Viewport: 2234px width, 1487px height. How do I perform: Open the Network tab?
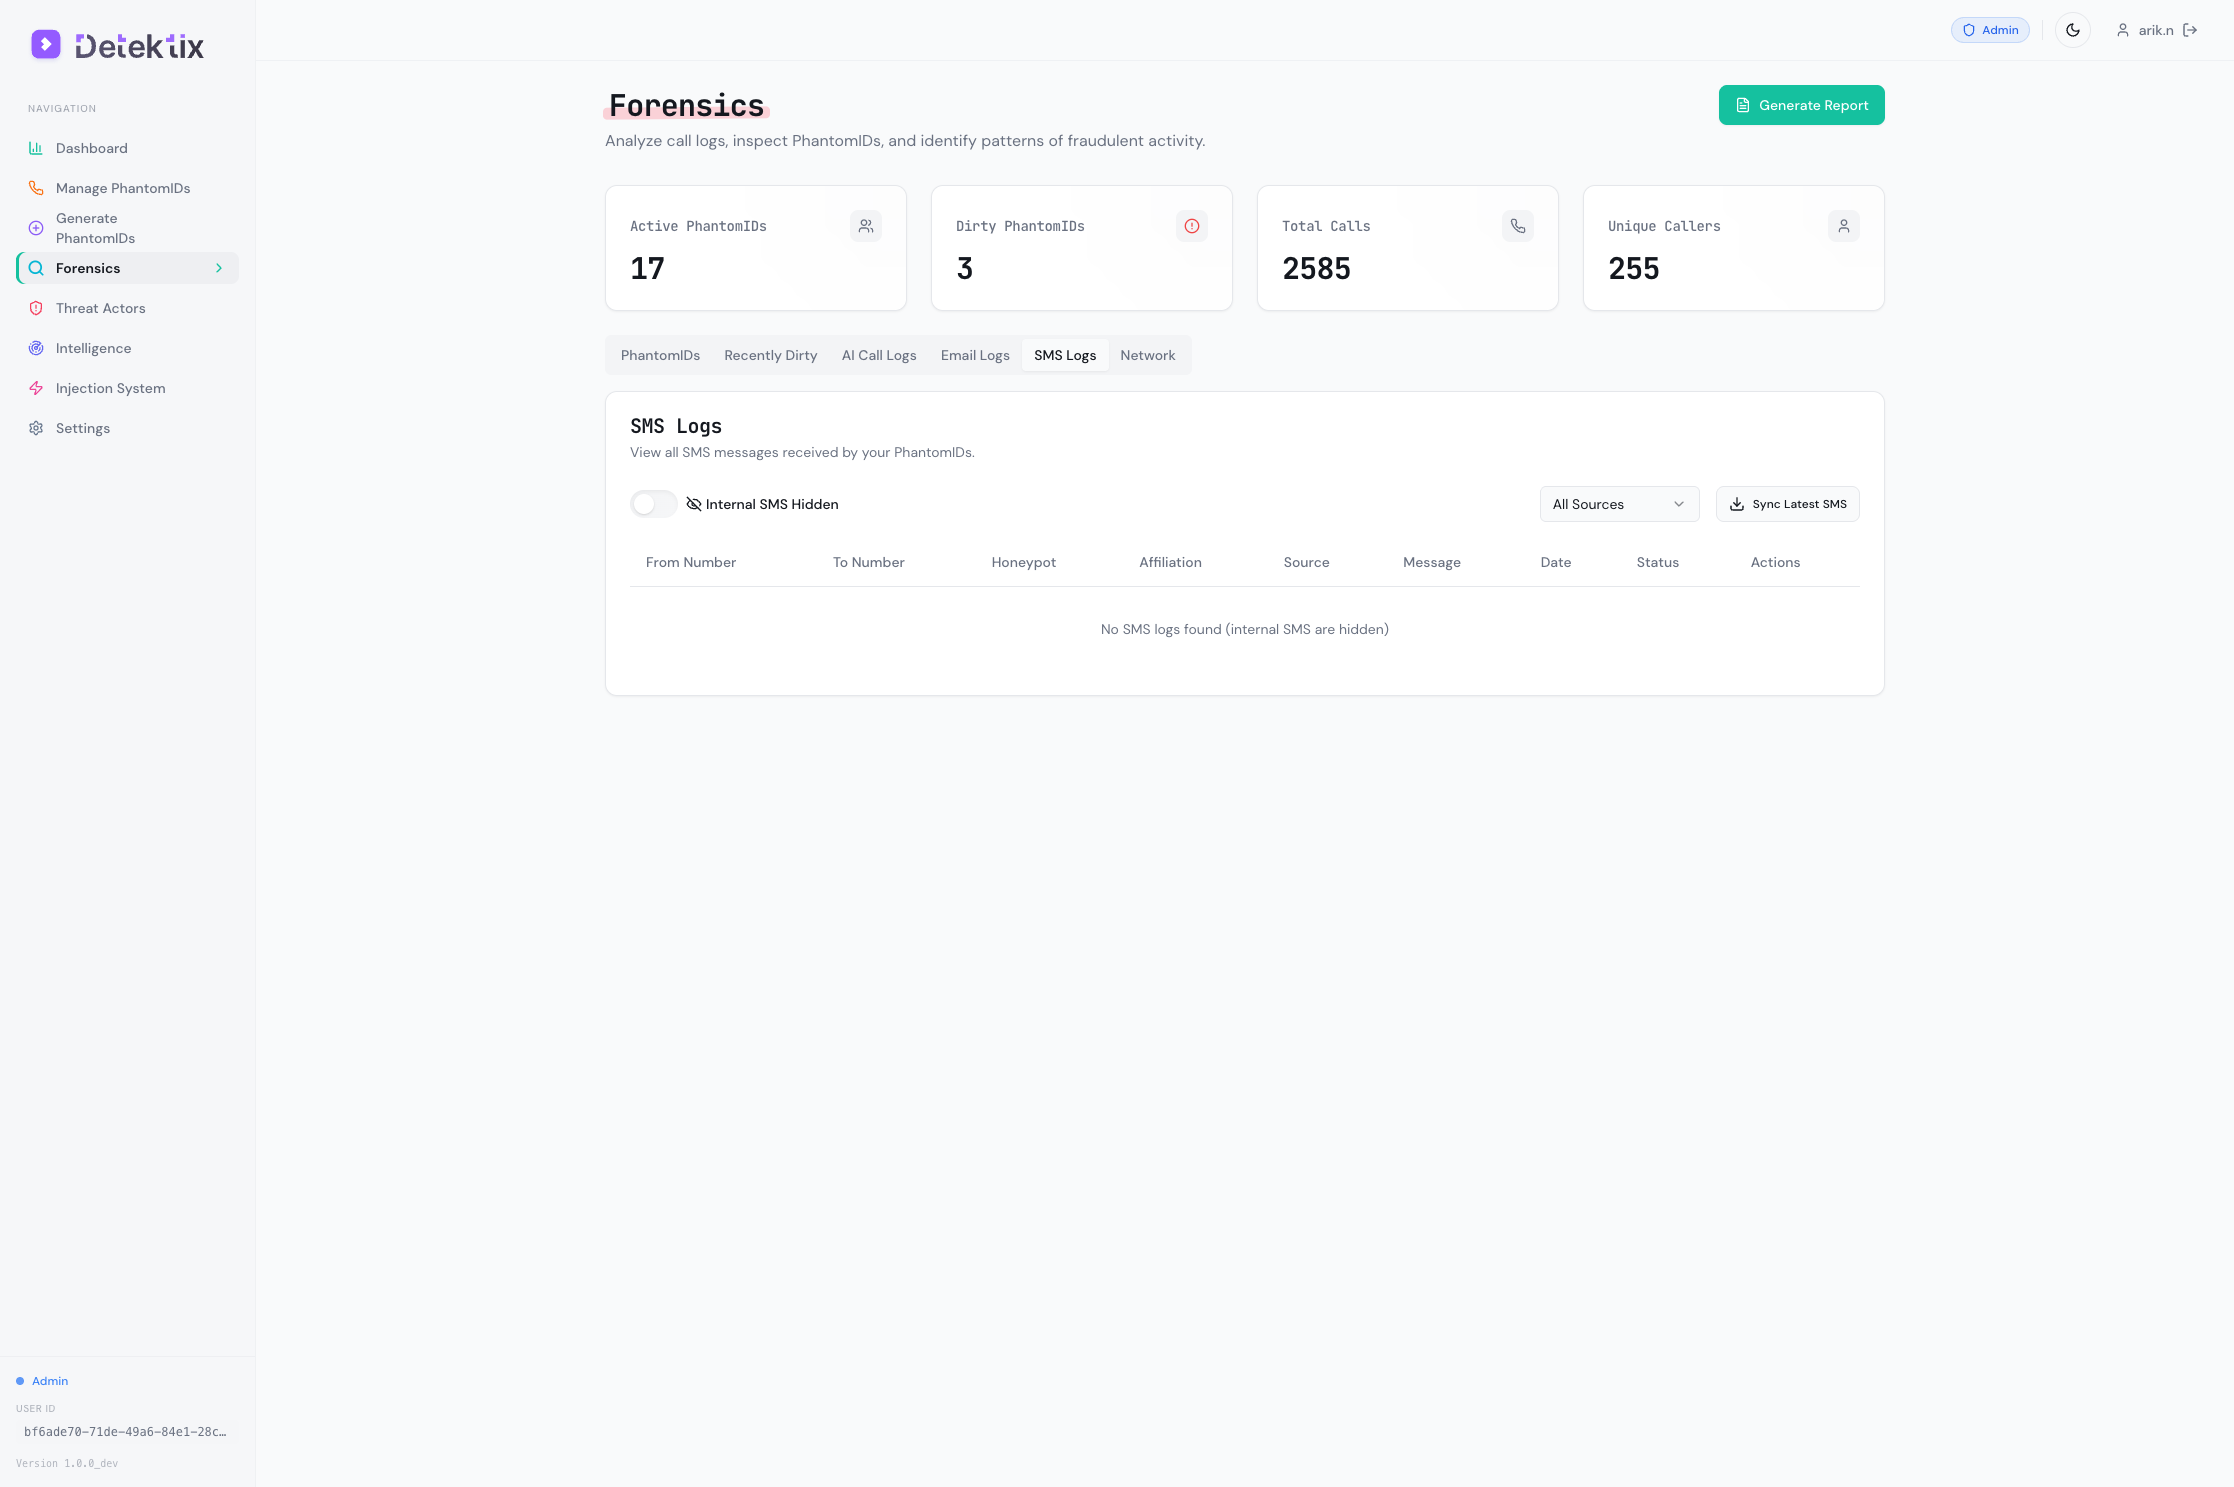1147,355
